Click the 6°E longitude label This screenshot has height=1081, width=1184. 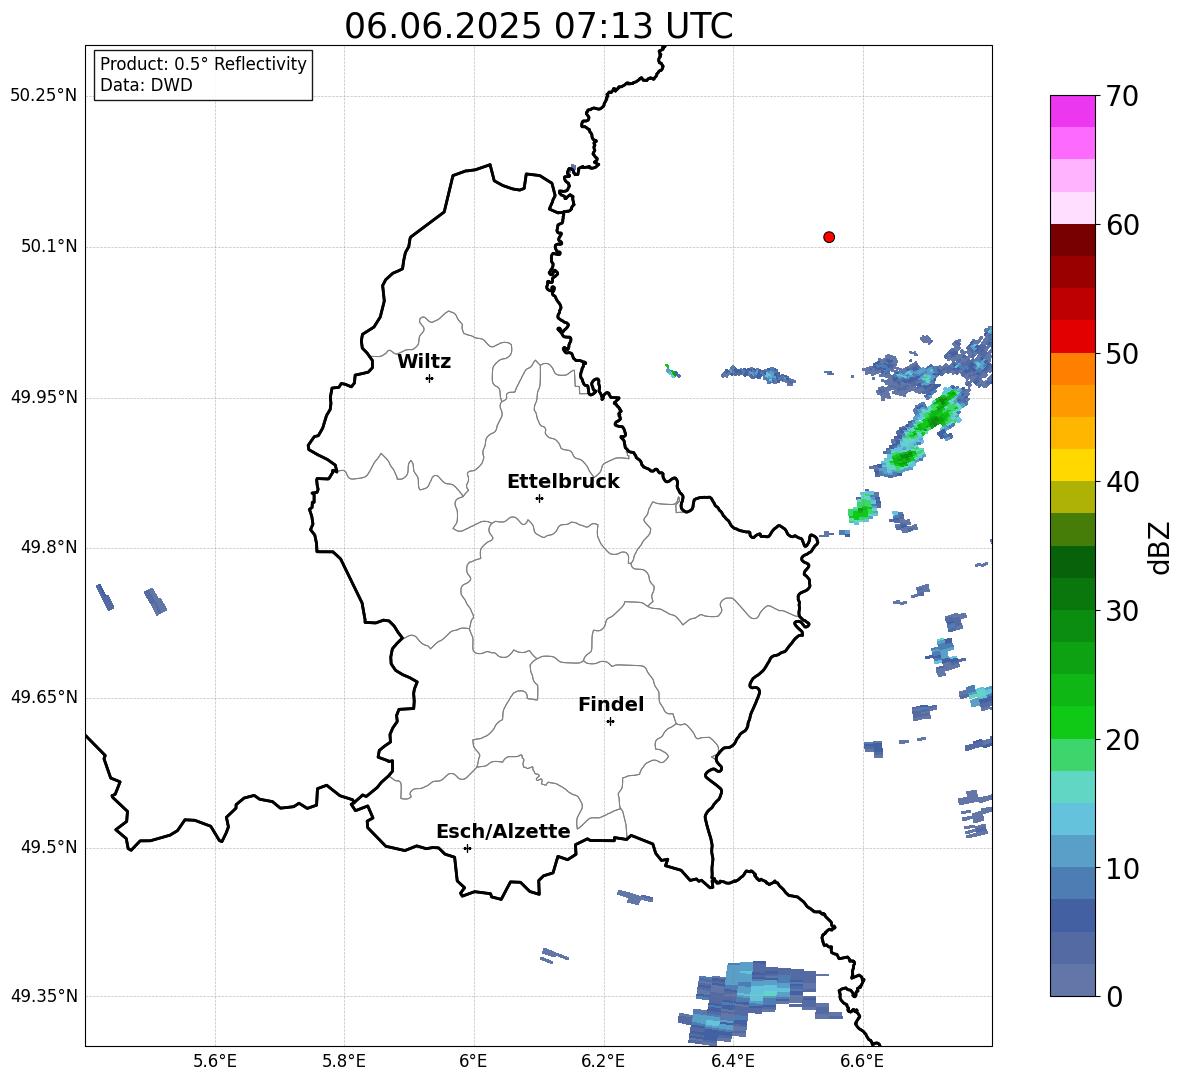(473, 1061)
